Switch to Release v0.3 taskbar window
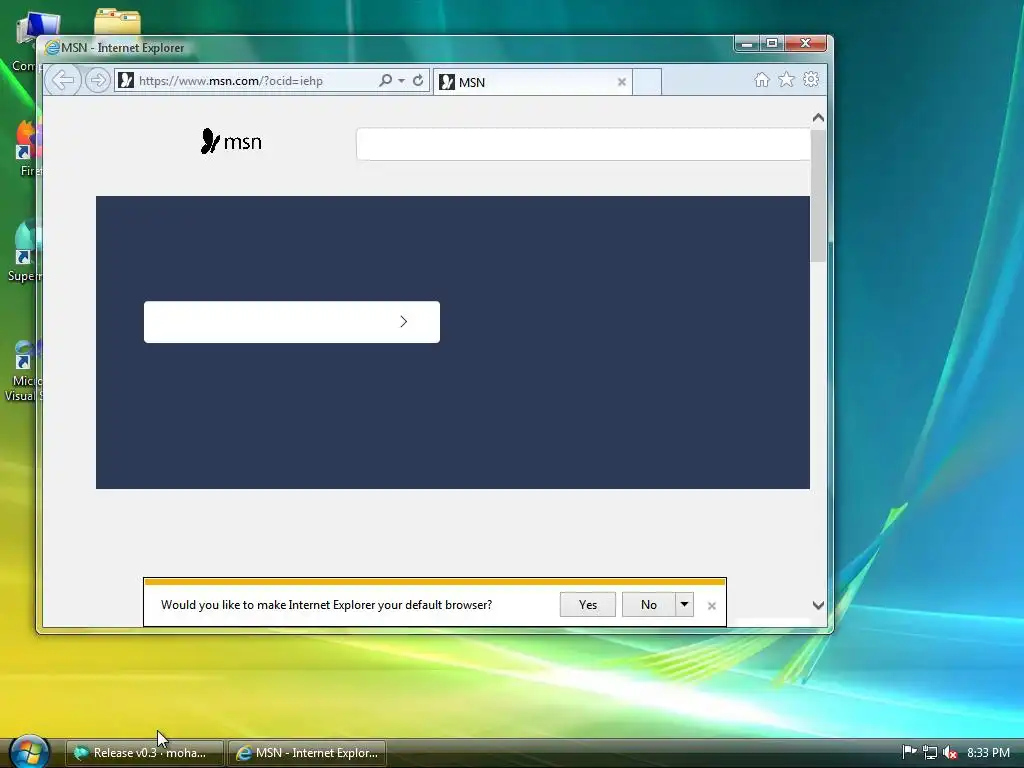The height and width of the screenshot is (768, 1024). pyautogui.click(x=144, y=753)
